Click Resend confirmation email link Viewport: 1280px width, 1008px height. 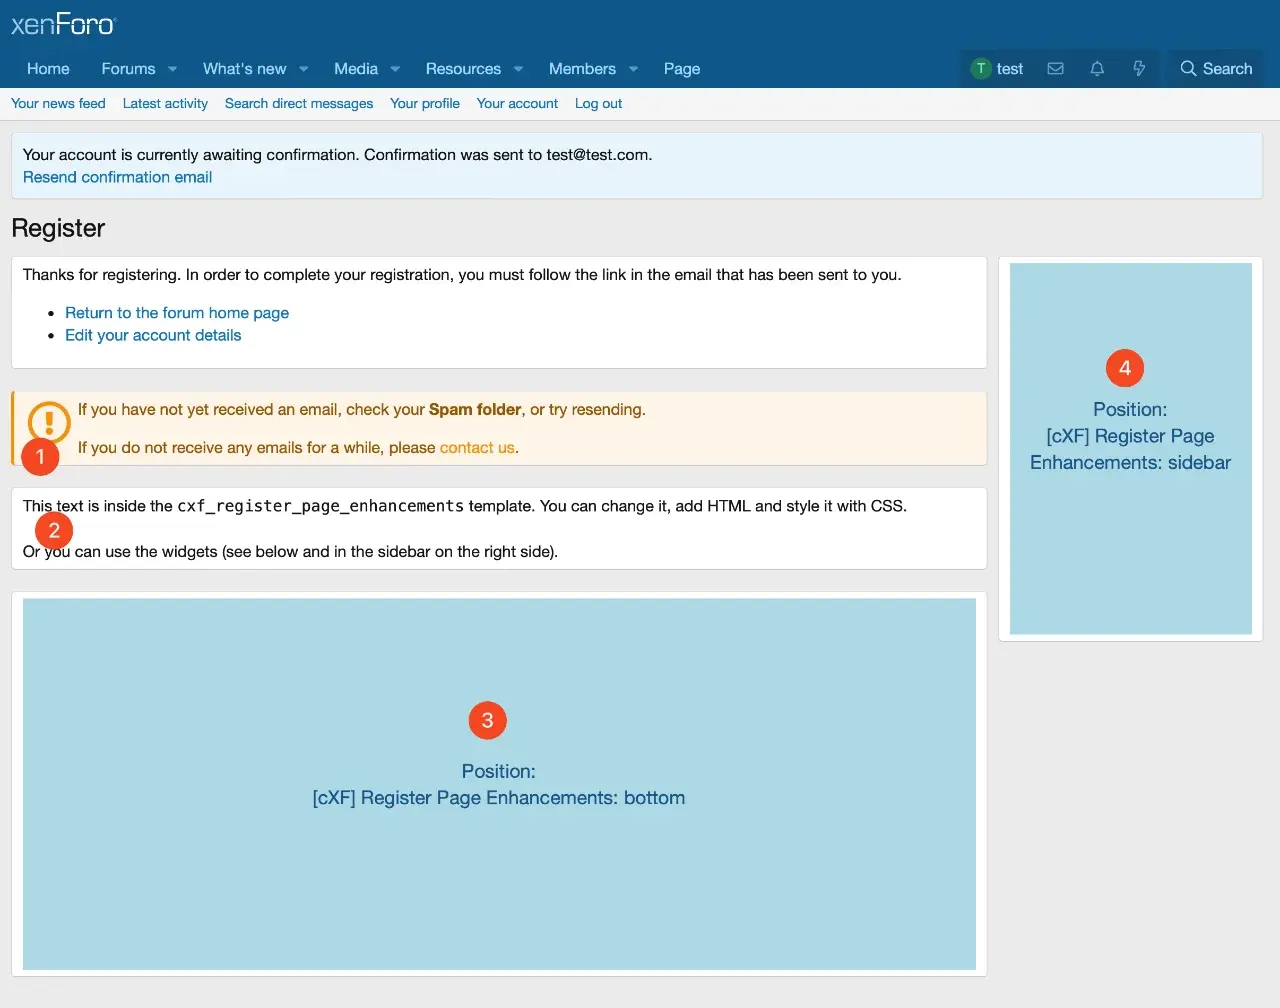(117, 177)
